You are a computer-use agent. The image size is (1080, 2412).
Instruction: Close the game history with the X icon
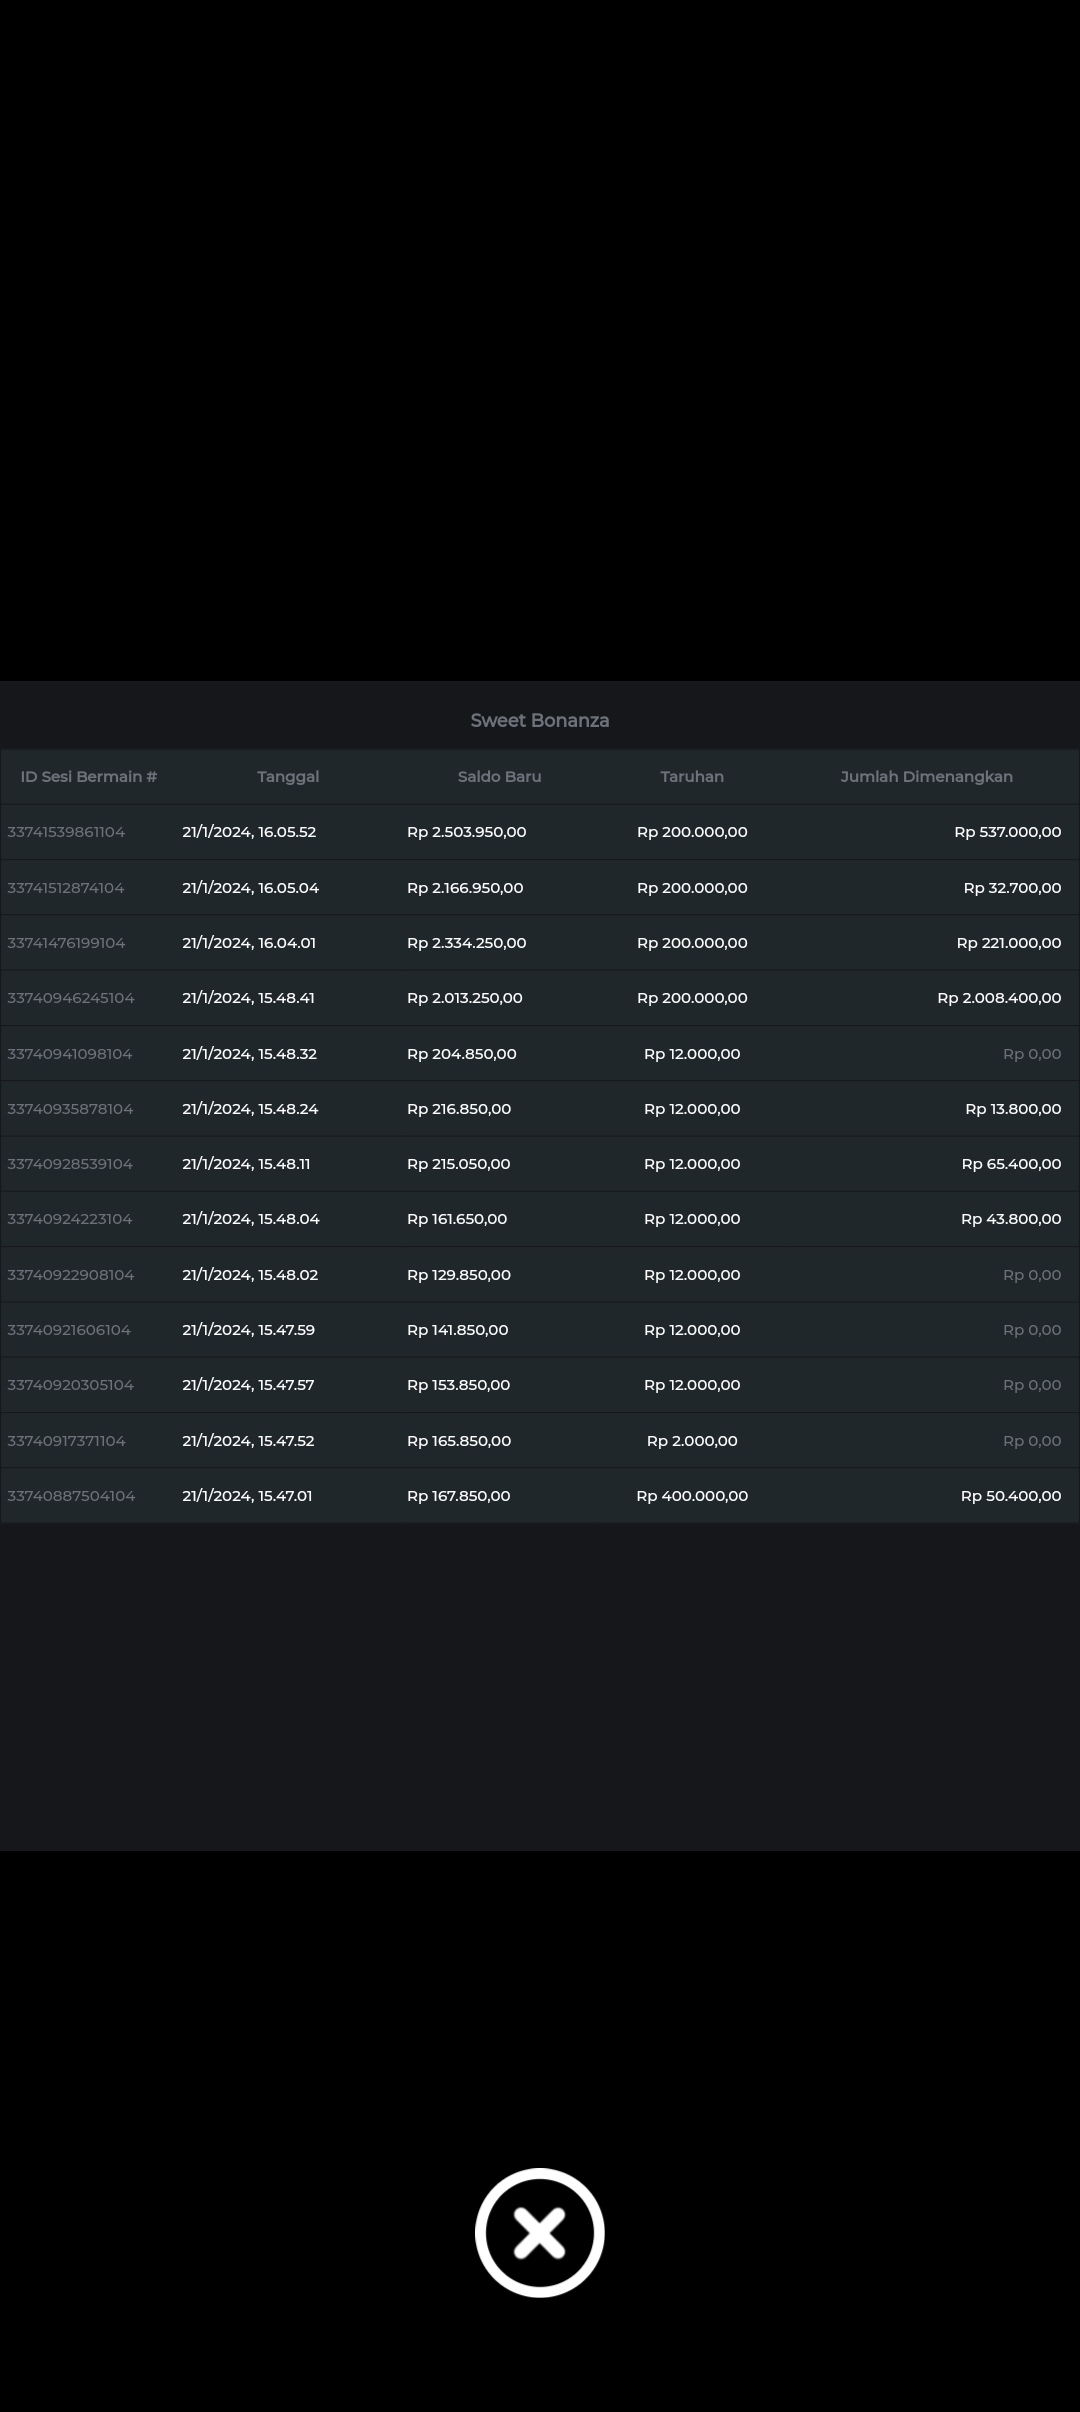tap(539, 2232)
